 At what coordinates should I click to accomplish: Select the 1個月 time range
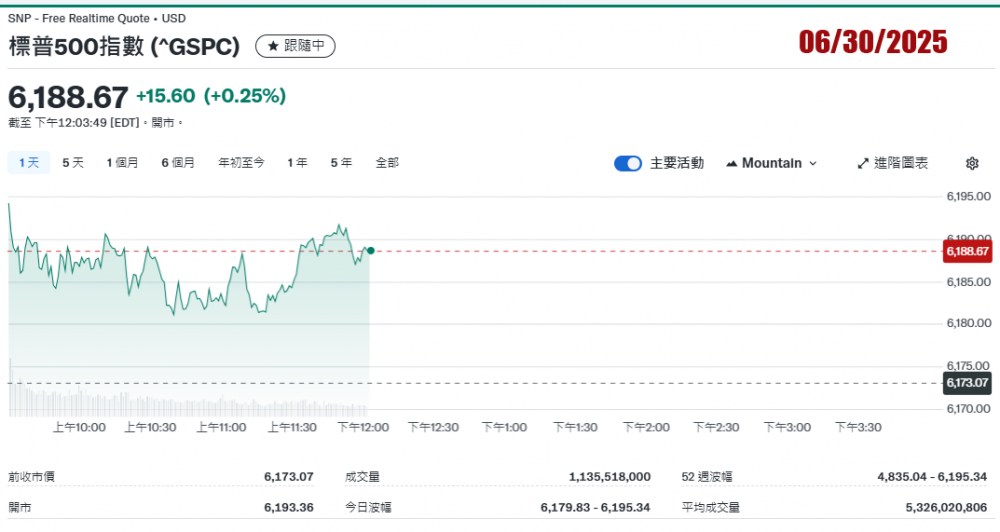123,162
